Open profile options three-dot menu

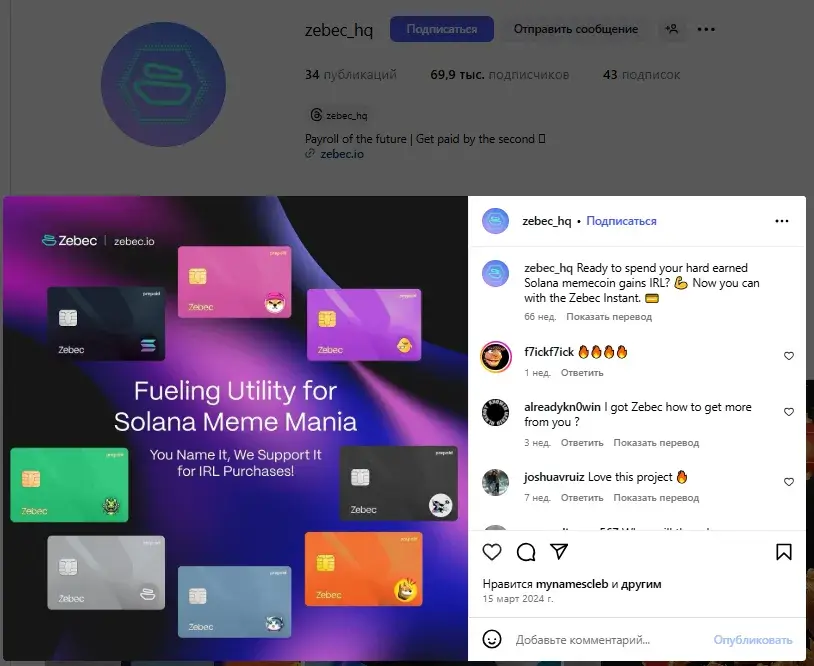[x=706, y=29]
